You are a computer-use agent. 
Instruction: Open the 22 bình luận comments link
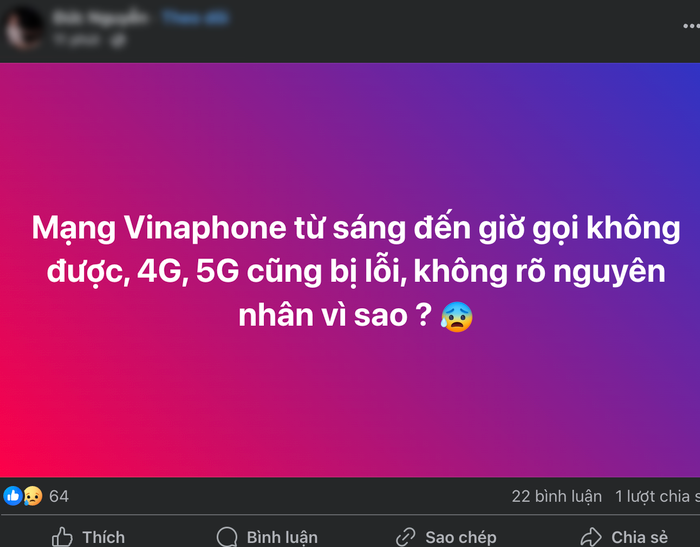pos(557,497)
